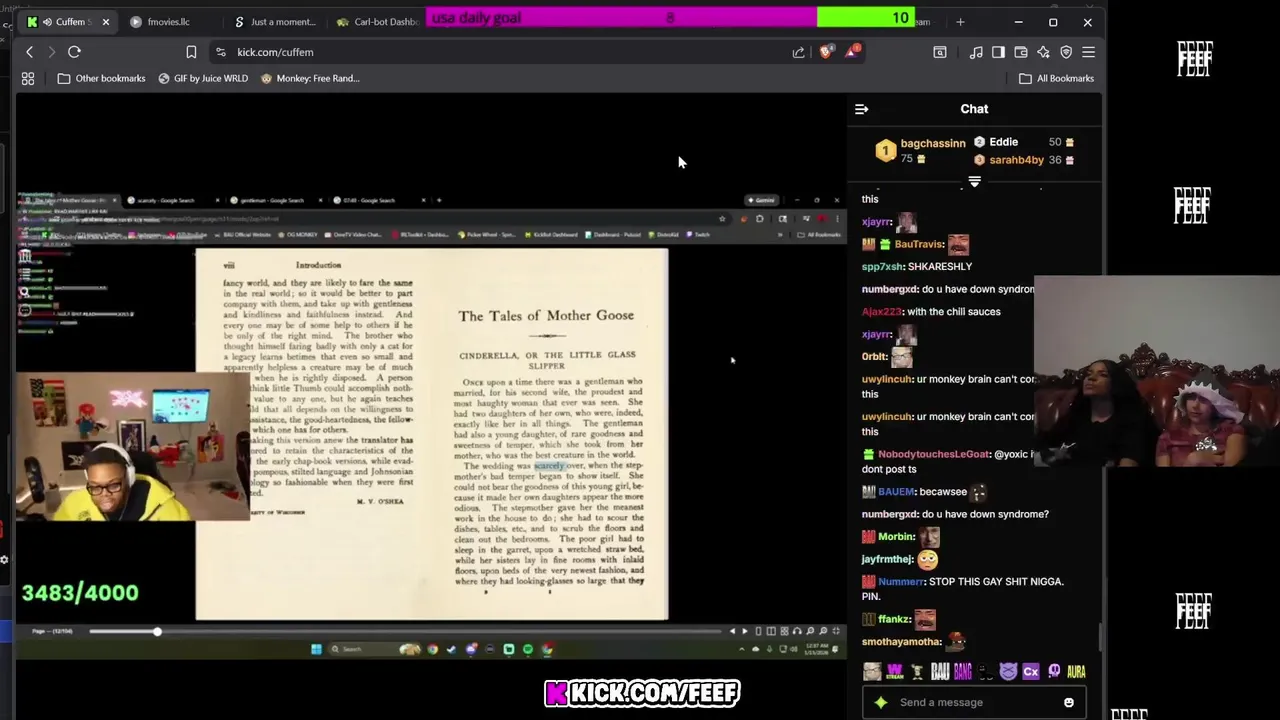1280x720 pixels.
Task: Select the purple devil emote in the emote bar
Action: [x=1008, y=672]
